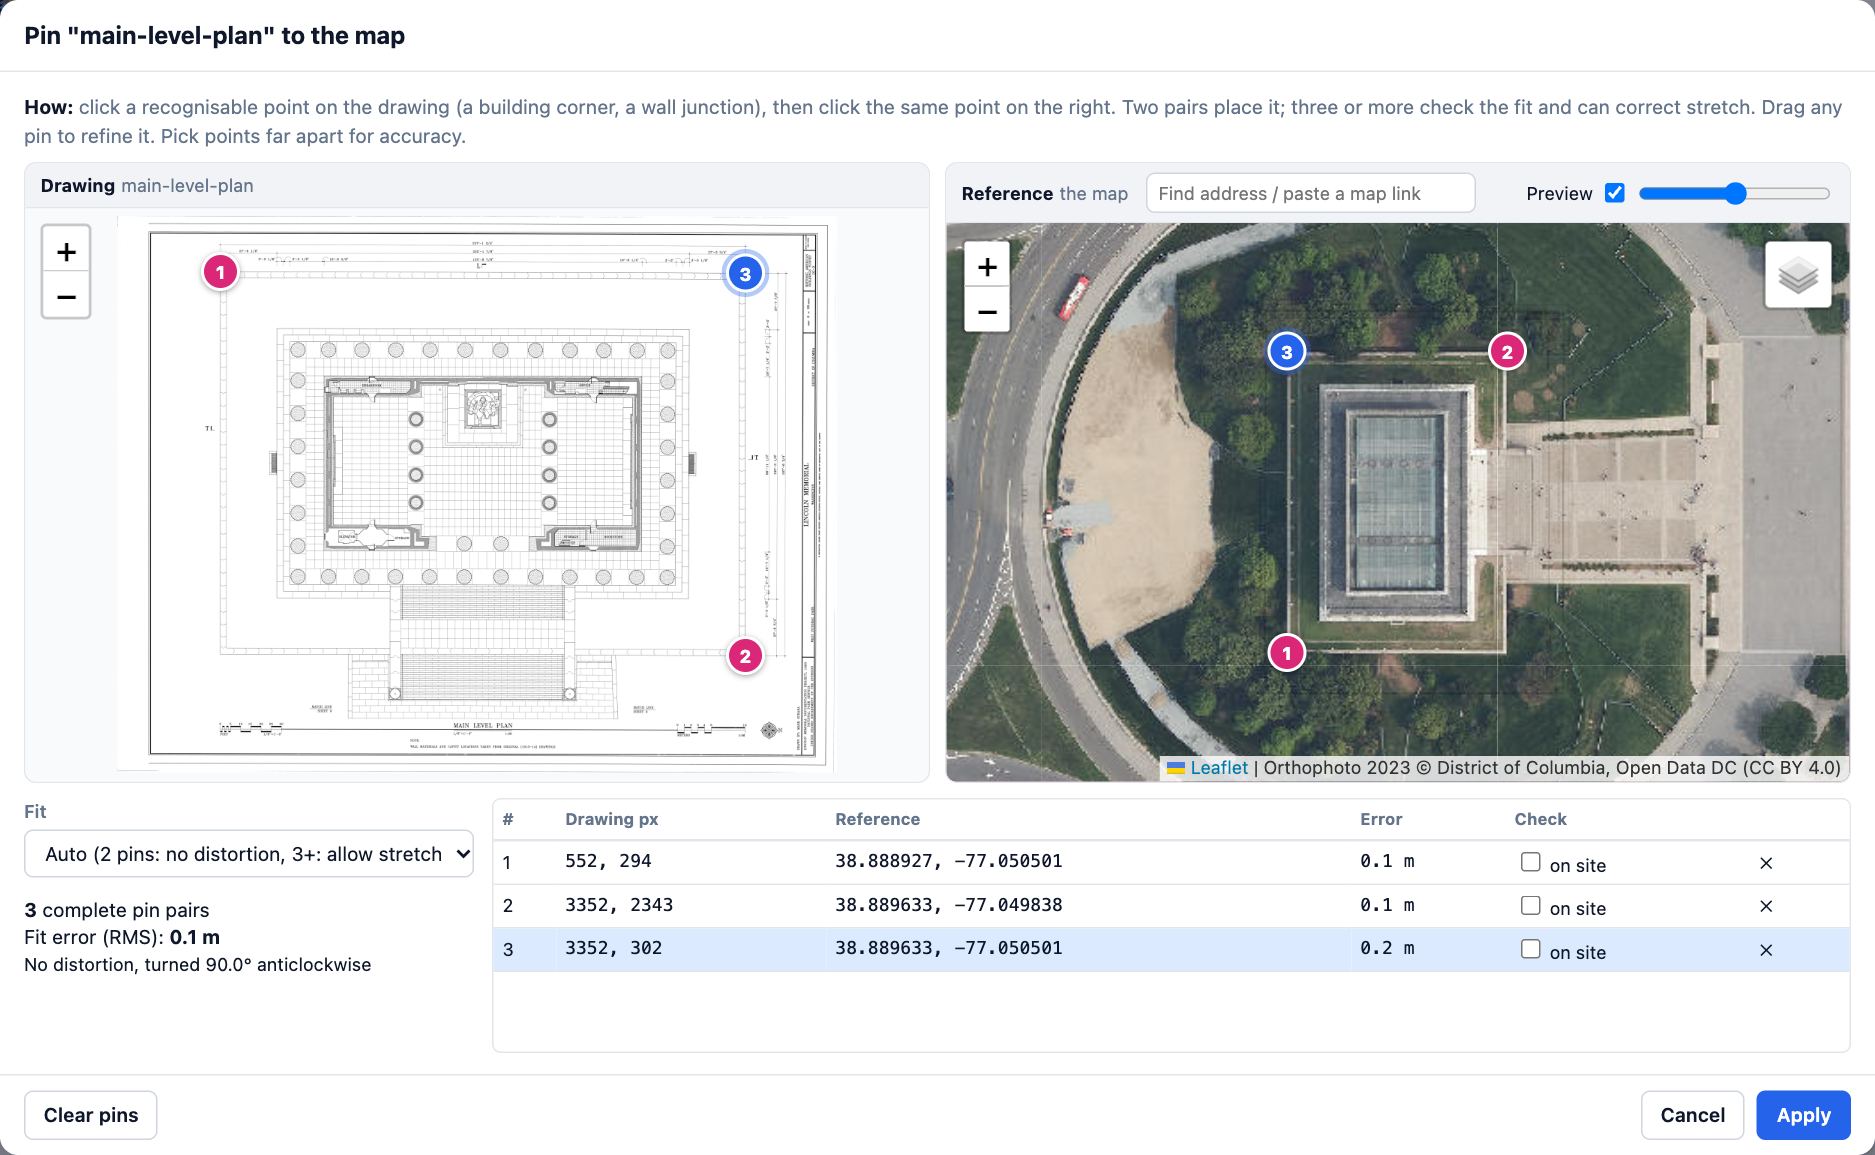The height and width of the screenshot is (1155, 1875).
Task: Open the Fit mode dropdown
Action: pyautogui.click(x=249, y=854)
